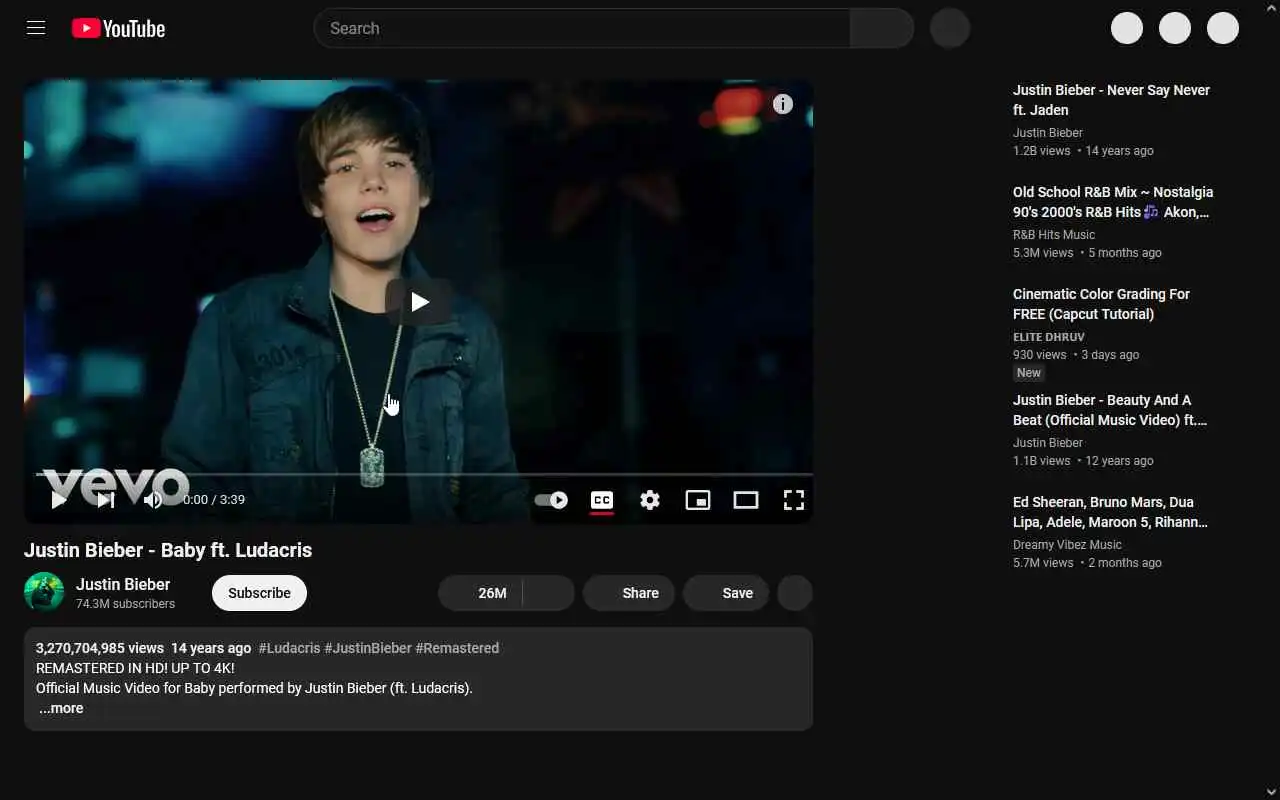
Task: Open the #Ludacris hashtag
Action: tap(289, 648)
